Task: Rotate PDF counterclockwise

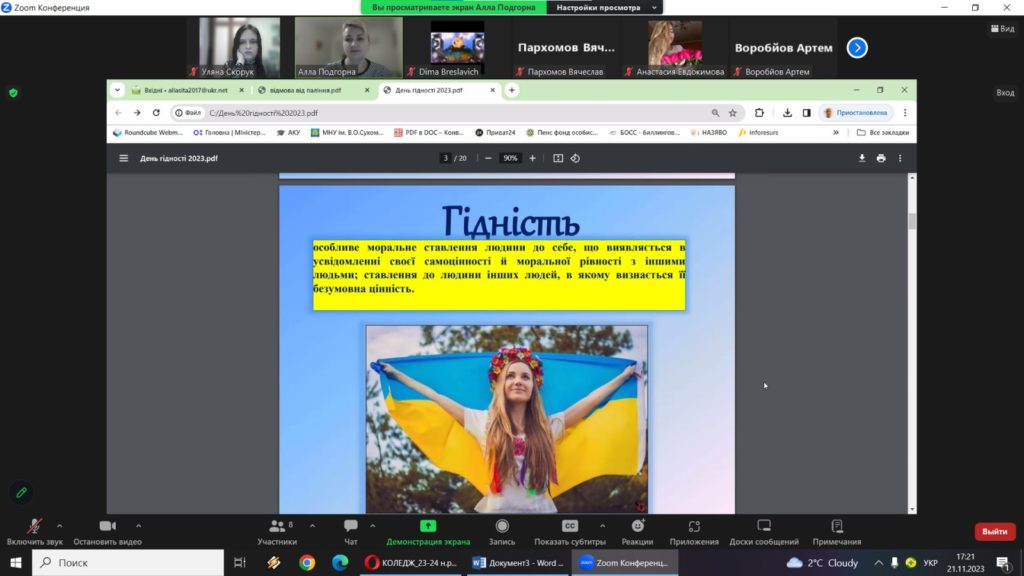Action: click(575, 158)
